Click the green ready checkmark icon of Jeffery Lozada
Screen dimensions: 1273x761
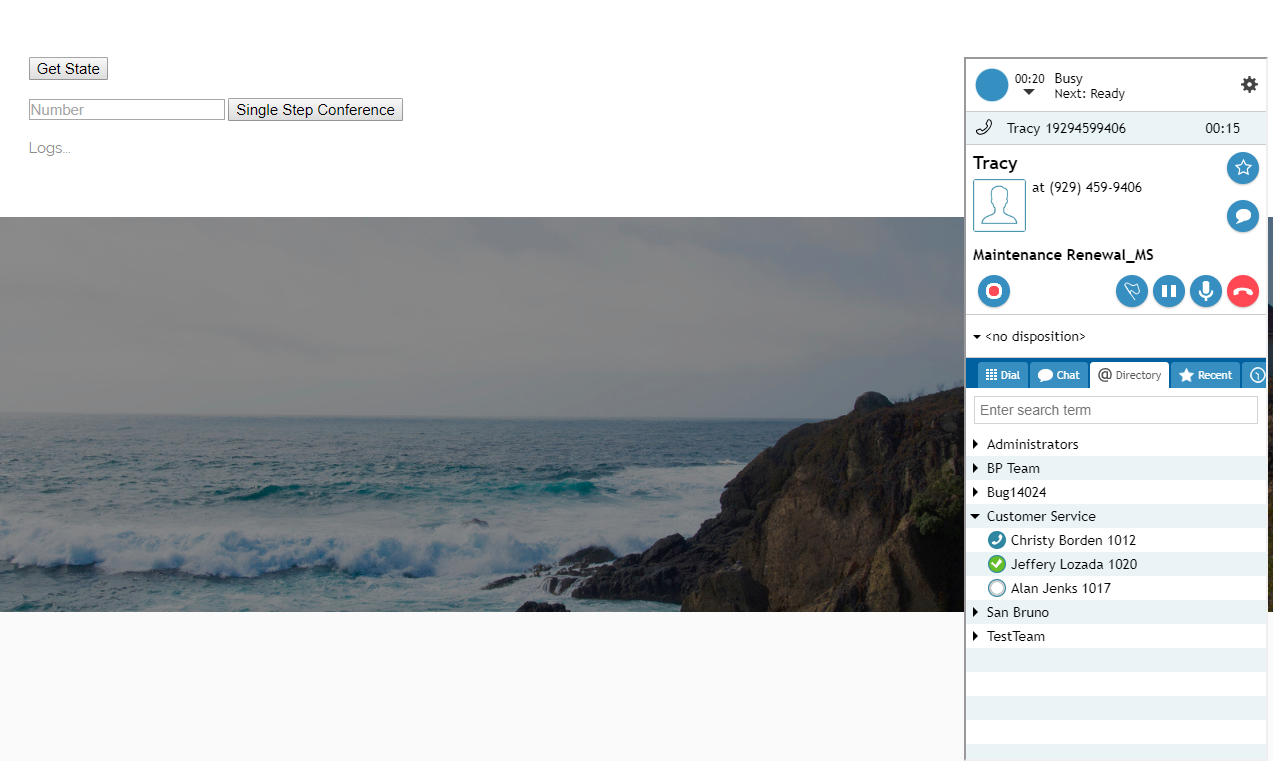pos(996,564)
